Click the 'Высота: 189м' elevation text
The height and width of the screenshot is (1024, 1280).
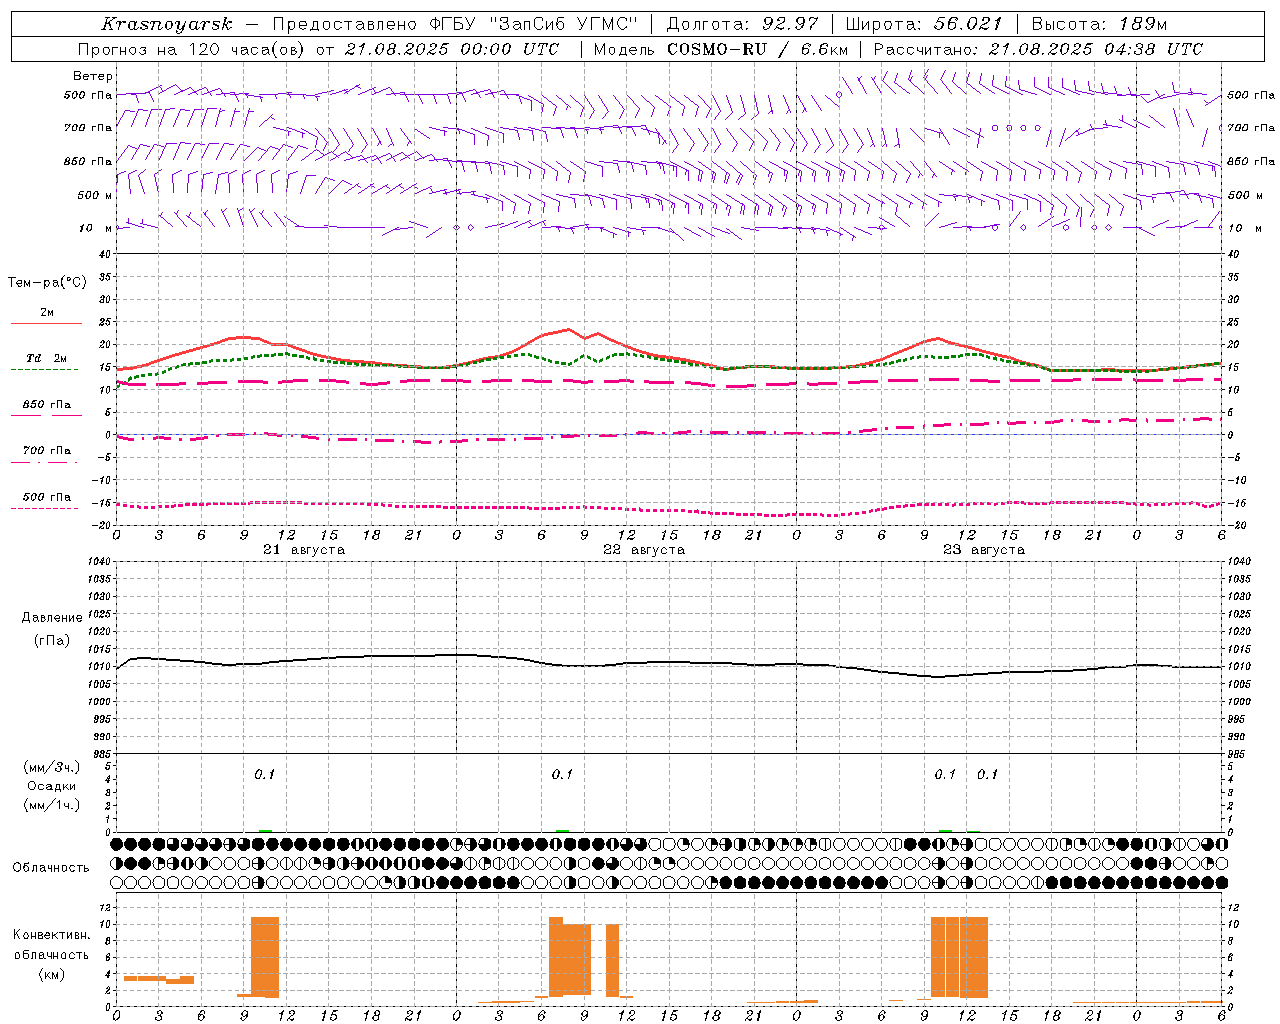pyautogui.click(x=1099, y=24)
